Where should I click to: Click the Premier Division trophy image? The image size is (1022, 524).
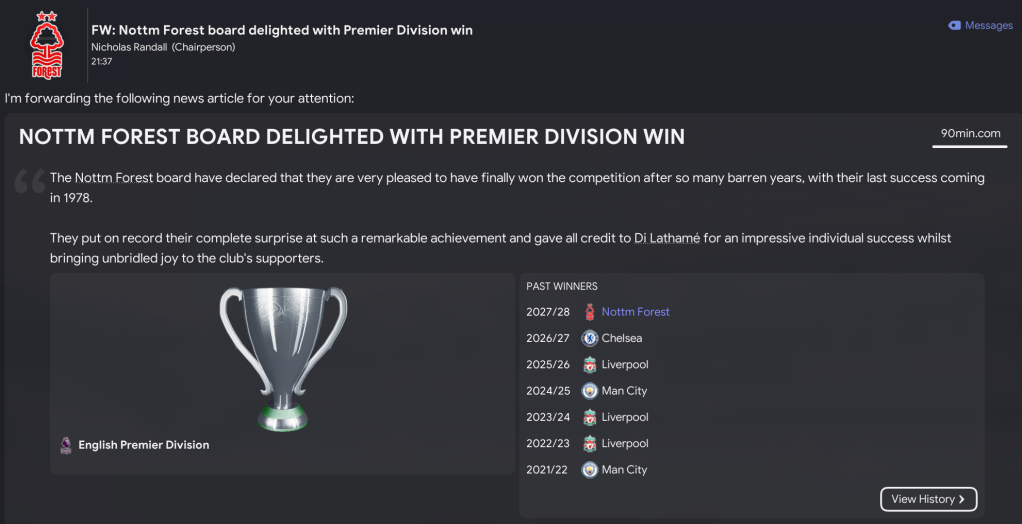283,358
